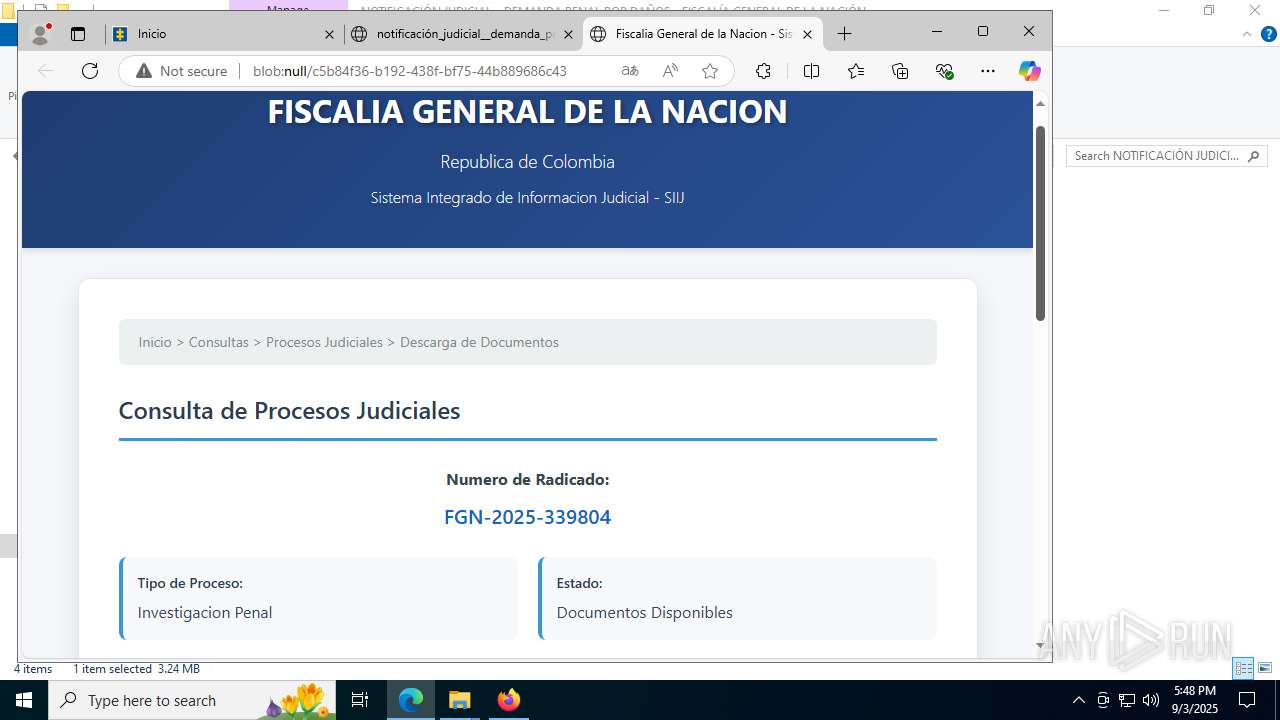Viewport: 1280px width, 720px height.
Task: Show hidden system tray icons
Action: [1078, 700]
